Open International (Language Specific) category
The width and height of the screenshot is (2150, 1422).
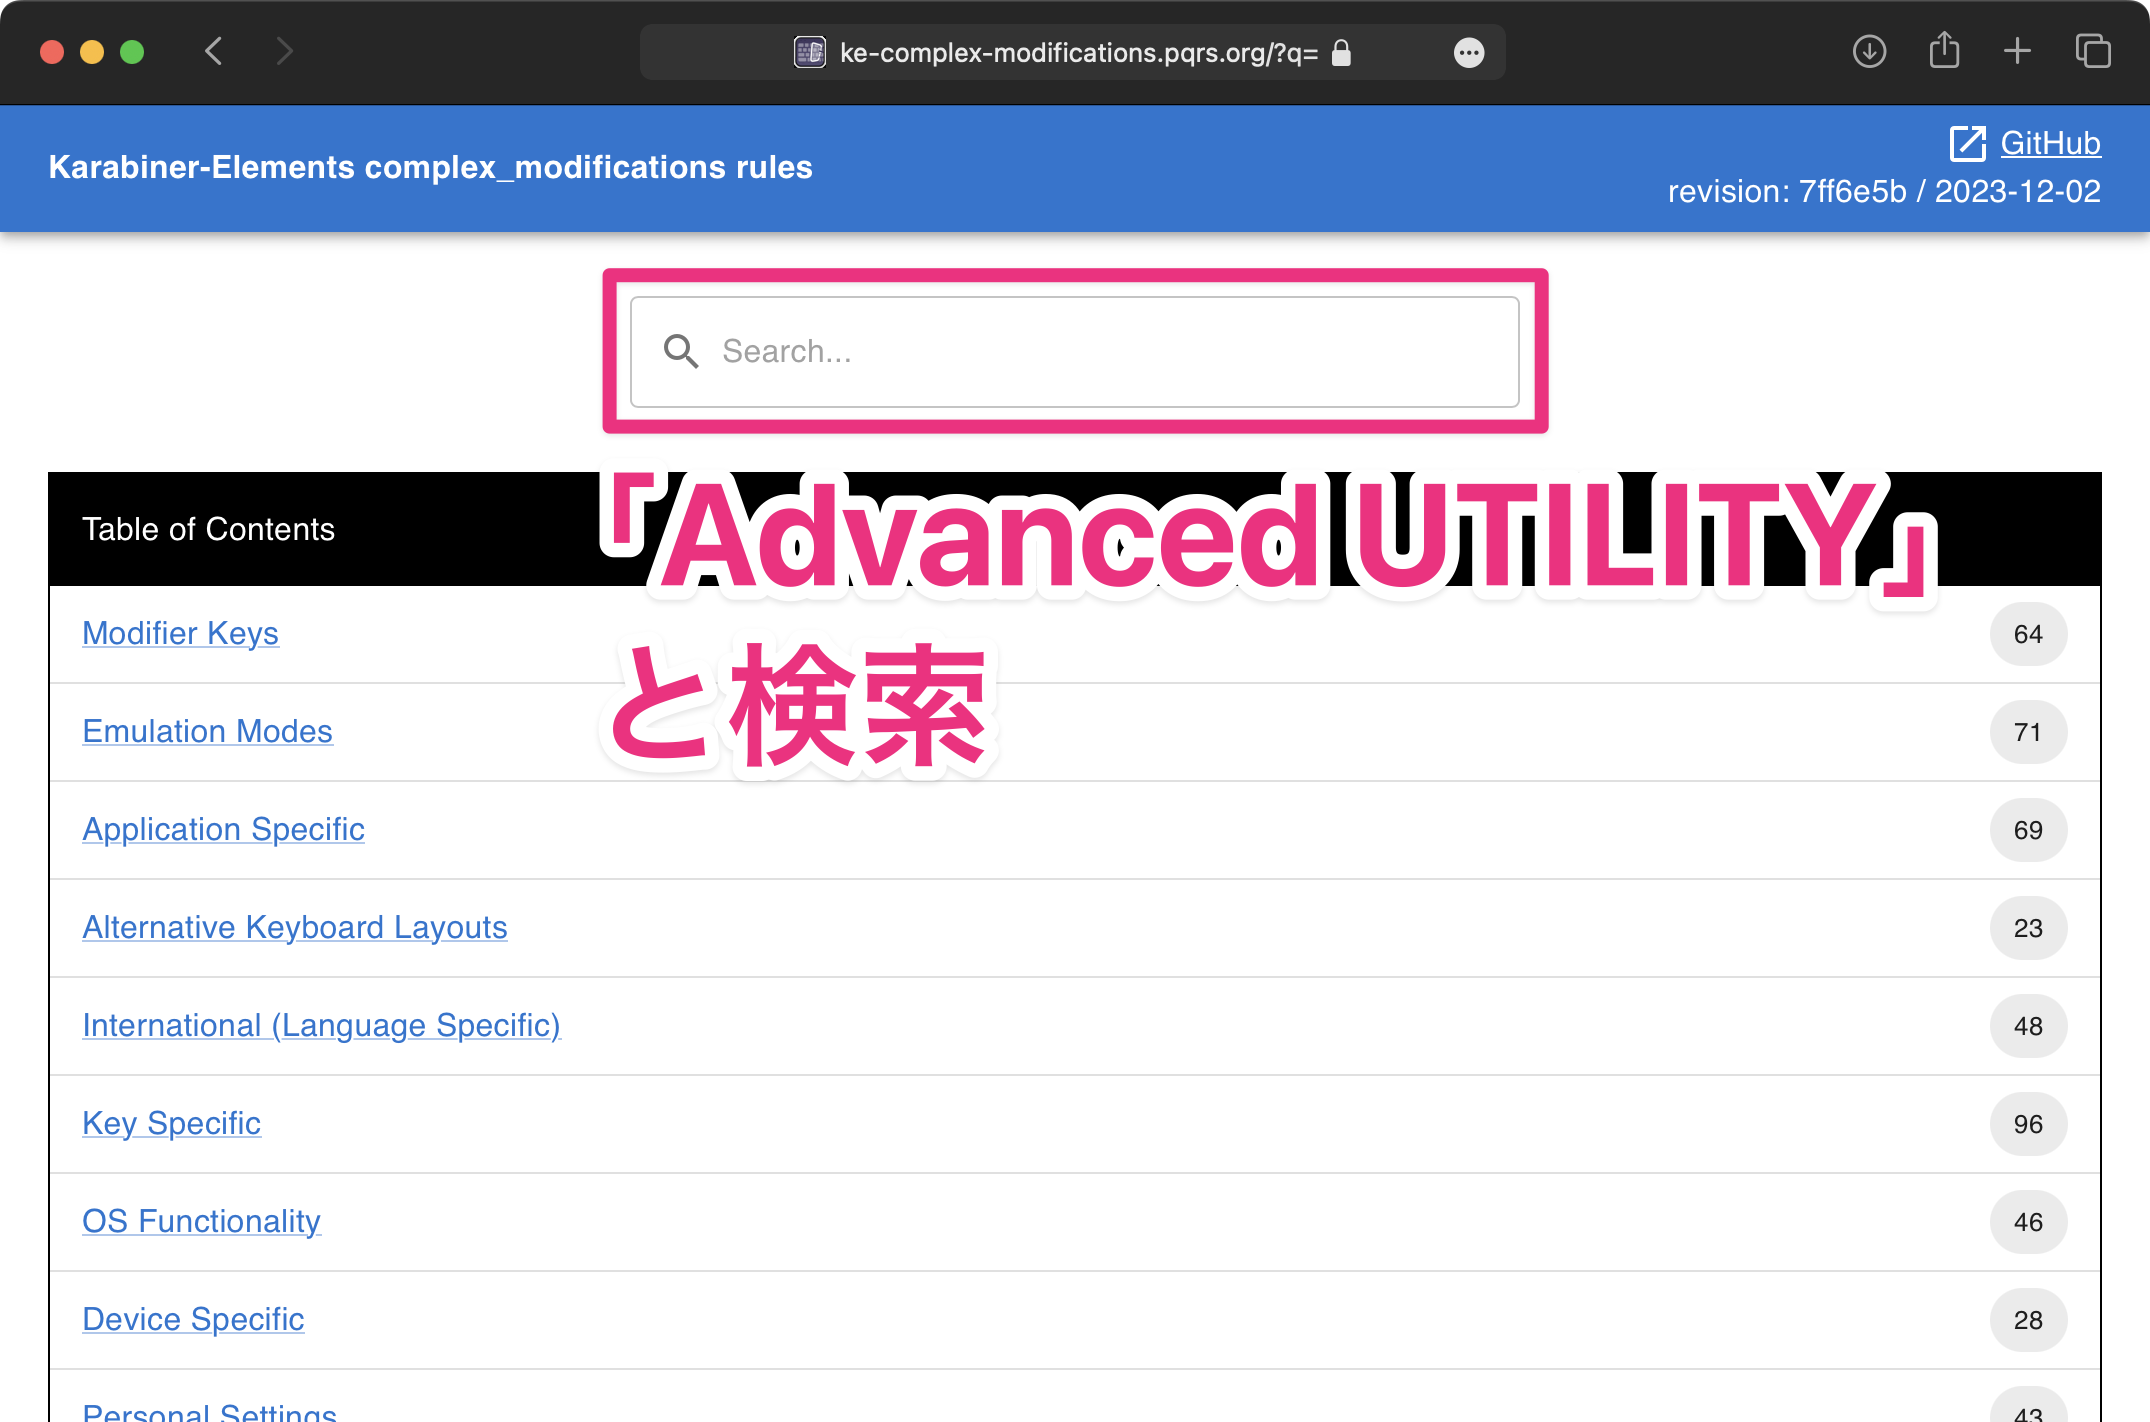[321, 1025]
